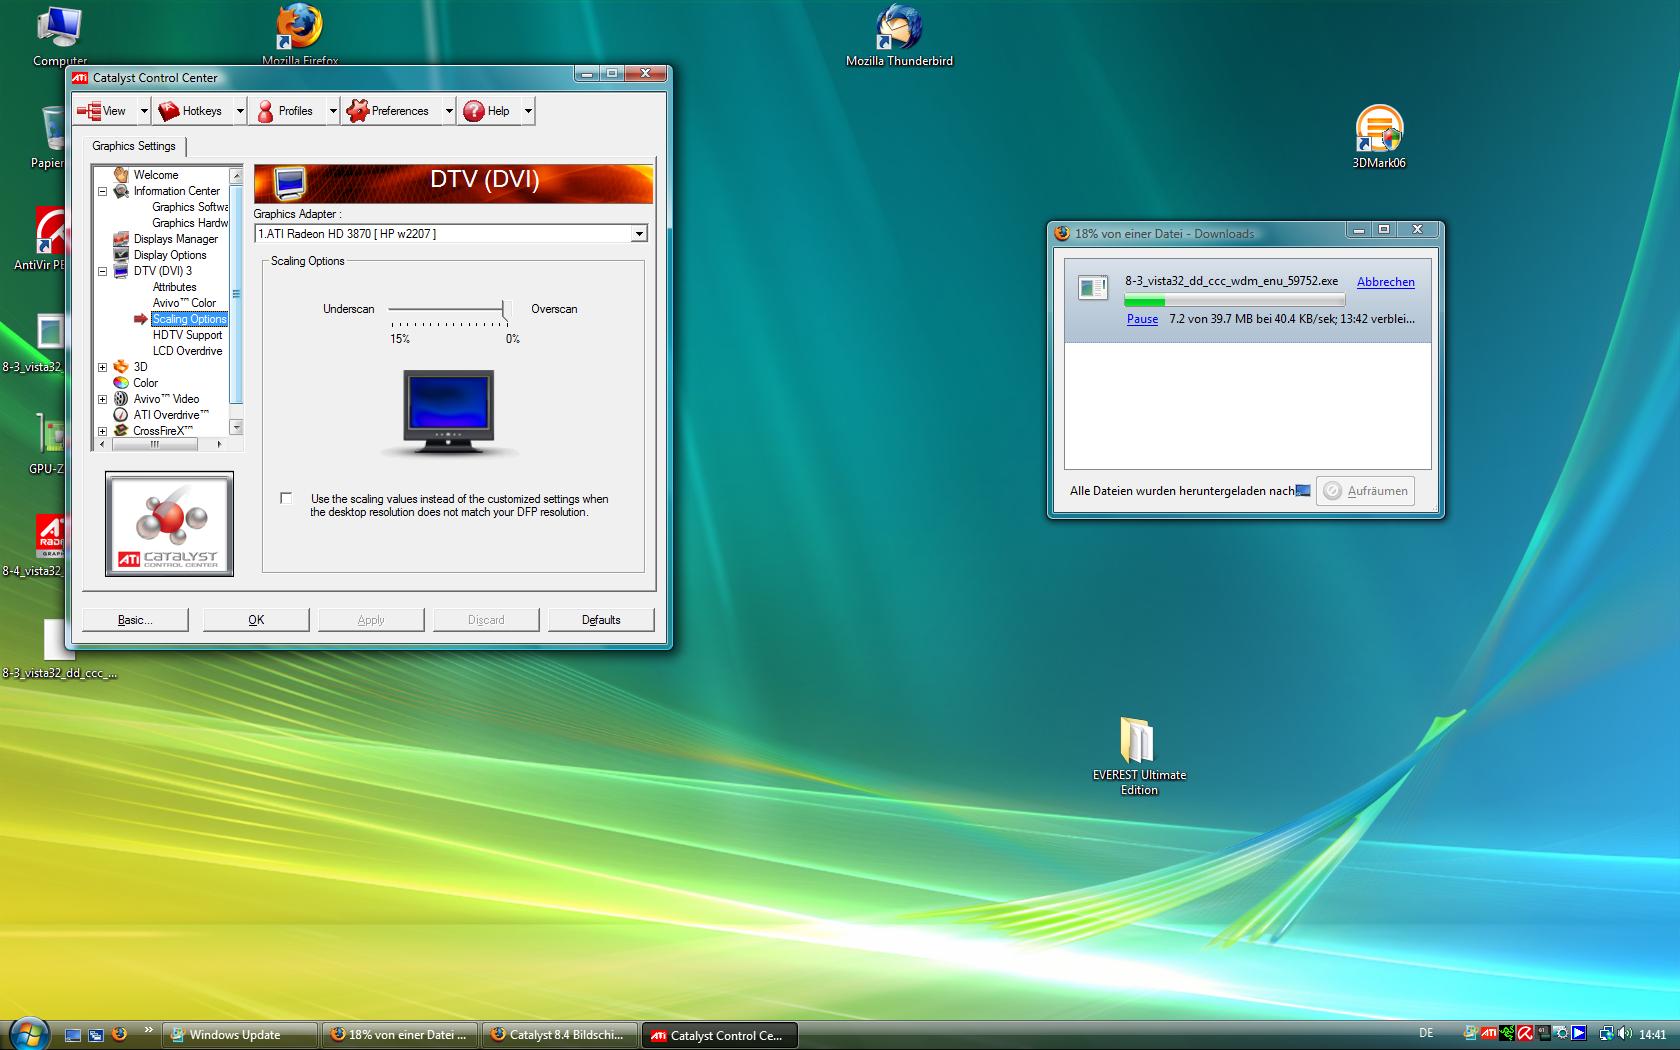Launch Firefox from the quick launch bar
The width and height of the screenshot is (1680, 1050).
click(x=119, y=1034)
